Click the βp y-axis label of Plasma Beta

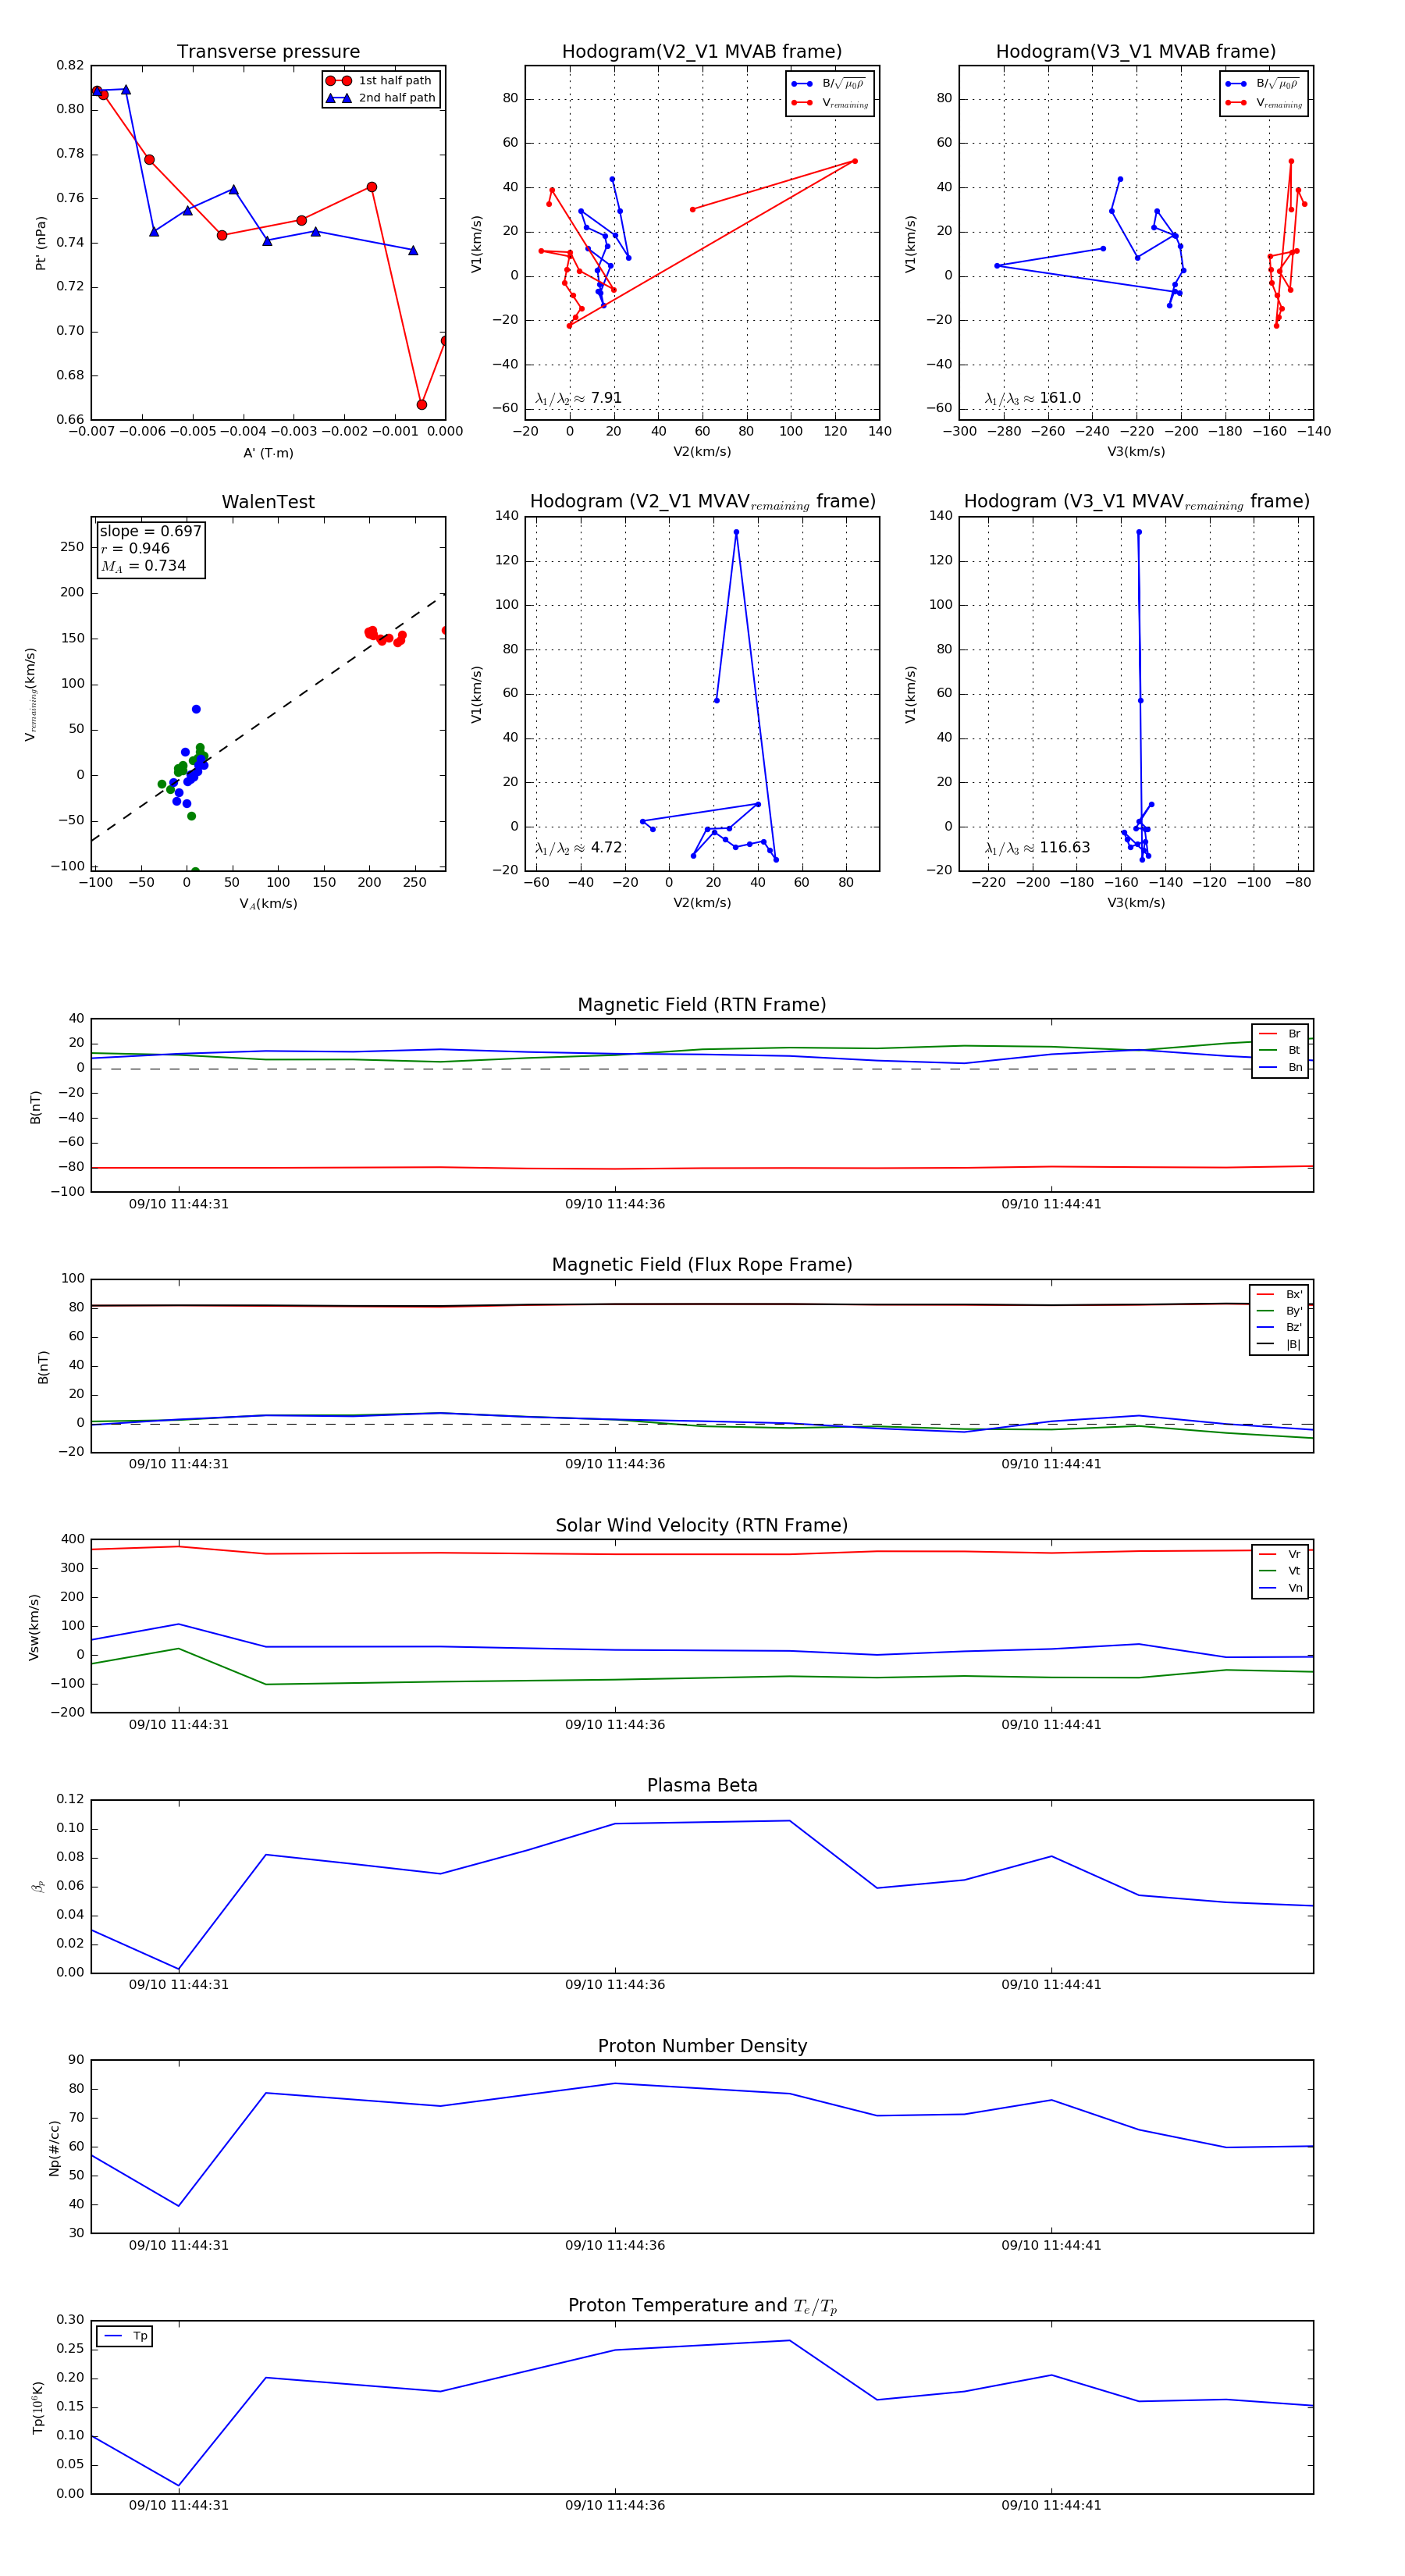[x=38, y=1887]
